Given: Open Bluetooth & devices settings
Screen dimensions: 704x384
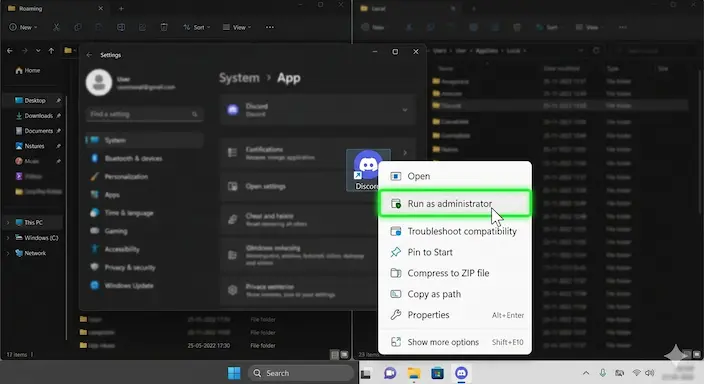Looking at the screenshot, I should [144, 159].
